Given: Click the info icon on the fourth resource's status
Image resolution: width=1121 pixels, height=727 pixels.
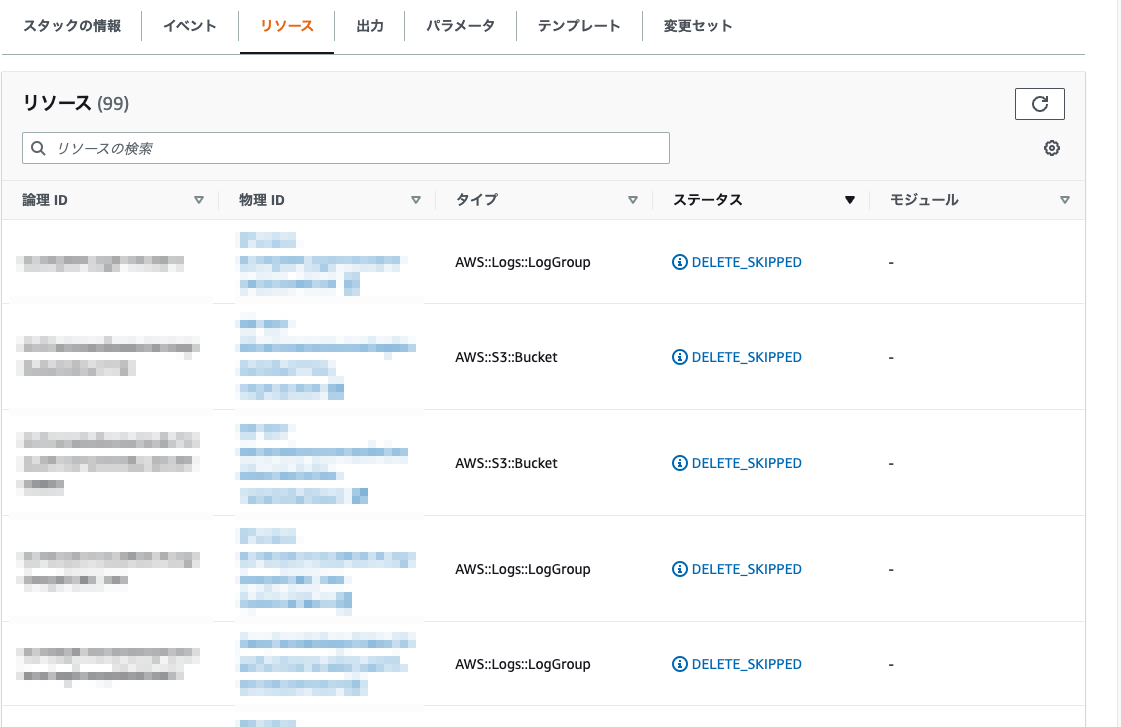Looking at the screenshot, I should point(679,568).
